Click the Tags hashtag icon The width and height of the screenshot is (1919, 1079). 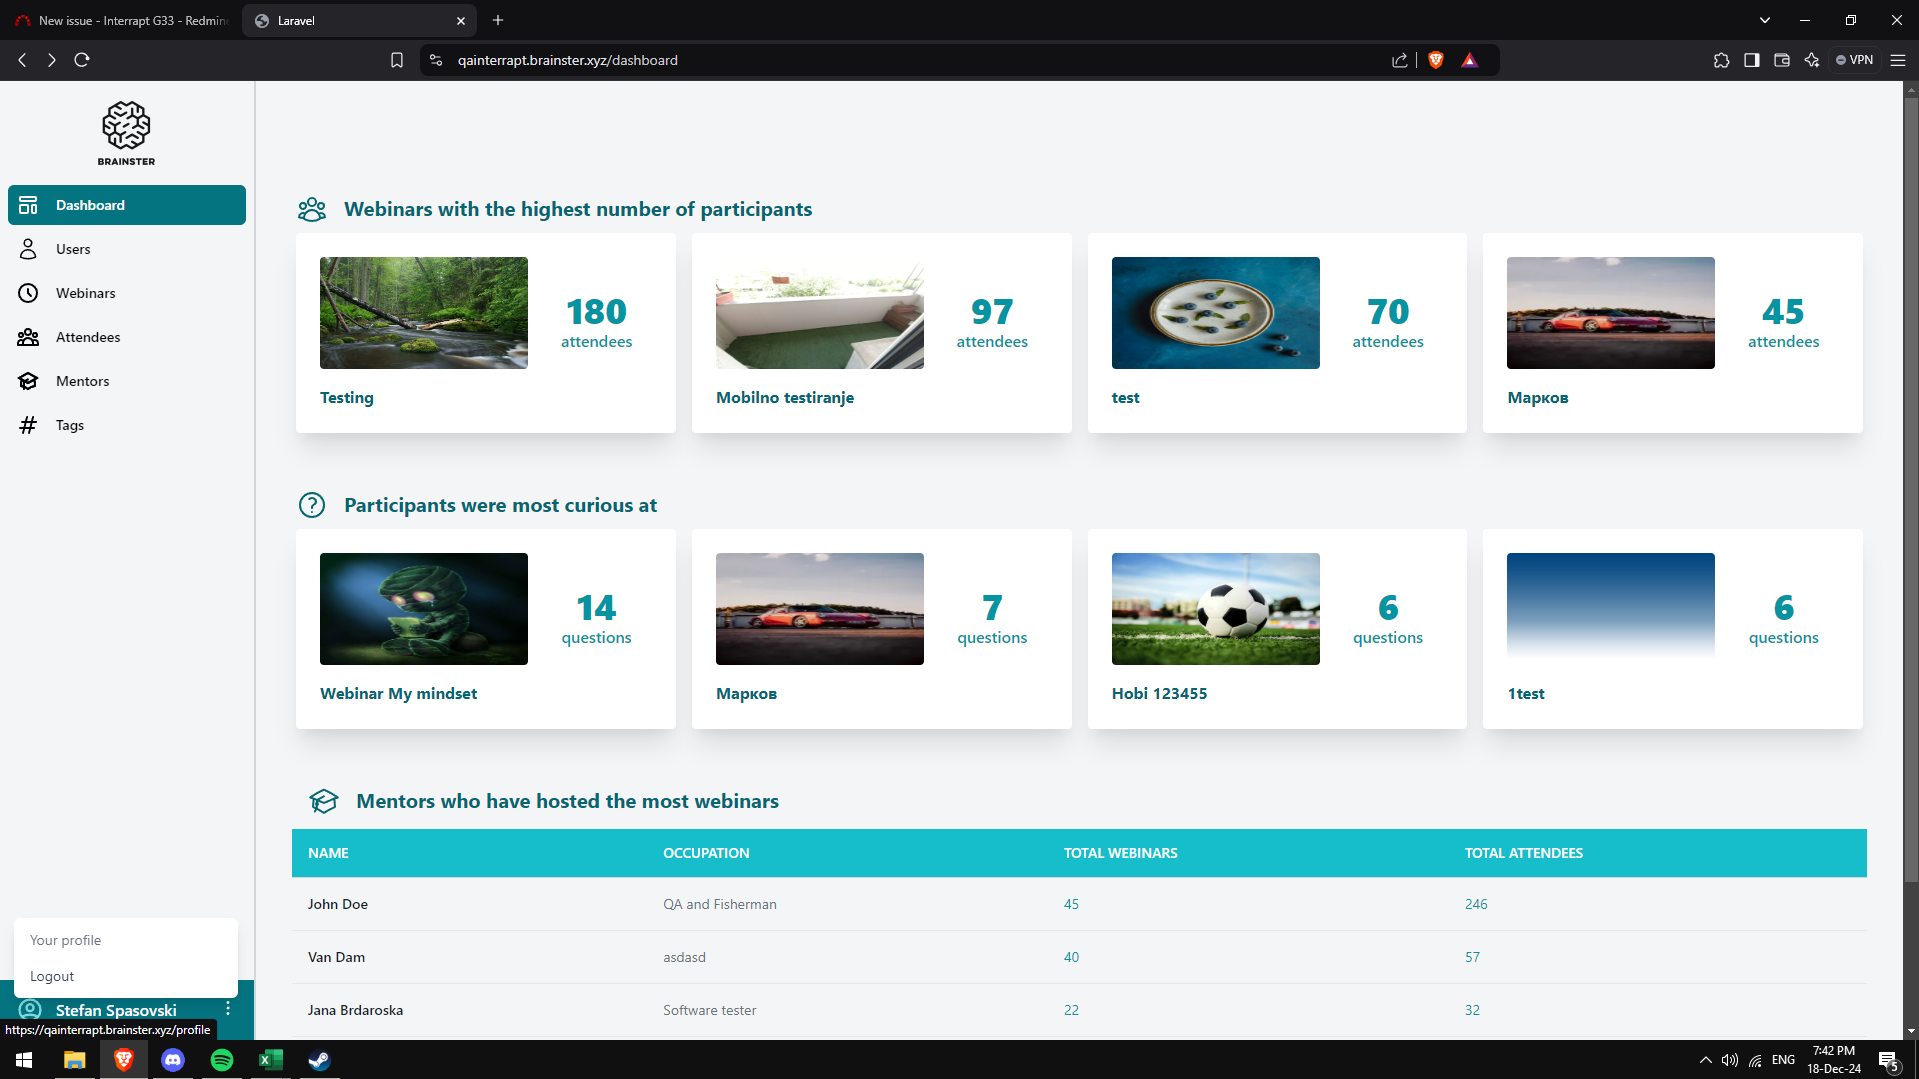coord(28,425)
